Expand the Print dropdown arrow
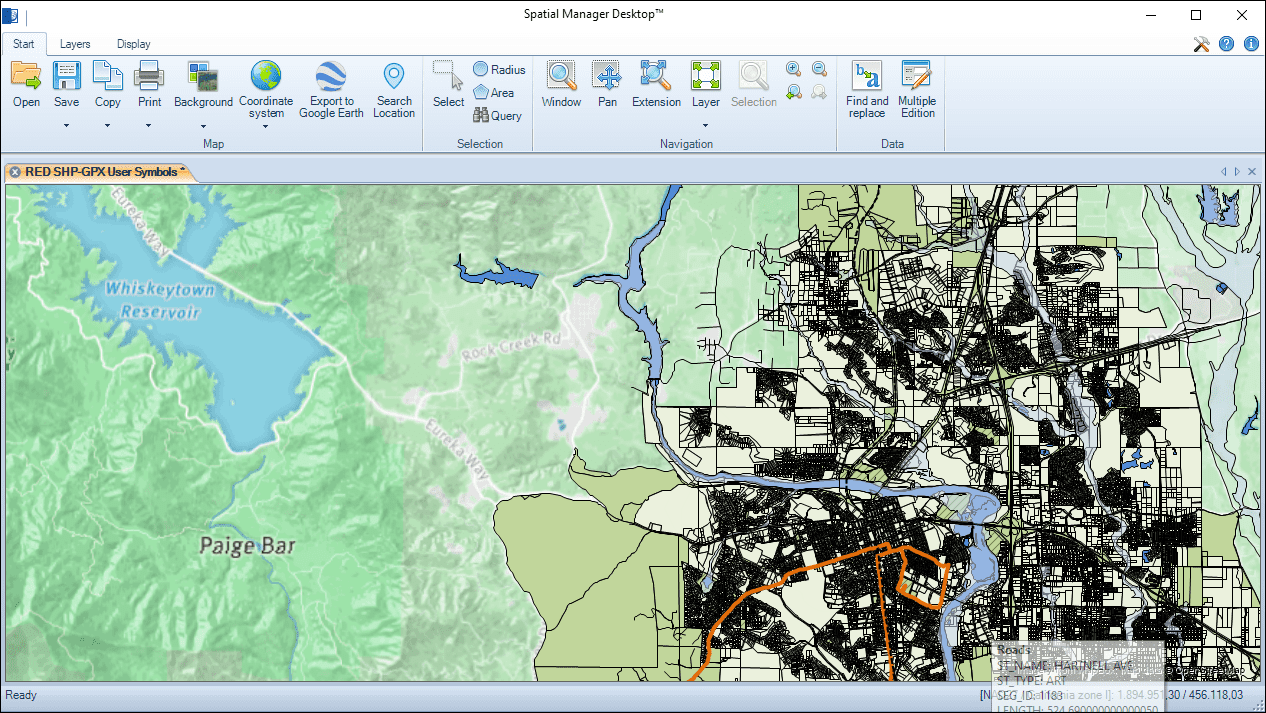Image resolution: width=1266 pixels, height=713 pixels. pyautogui.click(x=149, y=126)
